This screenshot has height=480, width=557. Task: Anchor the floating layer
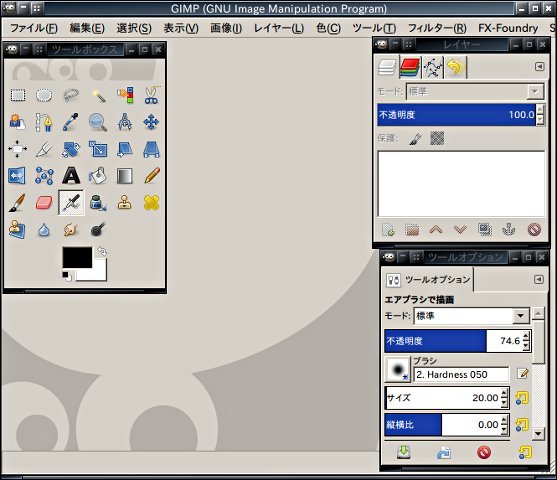508,230
